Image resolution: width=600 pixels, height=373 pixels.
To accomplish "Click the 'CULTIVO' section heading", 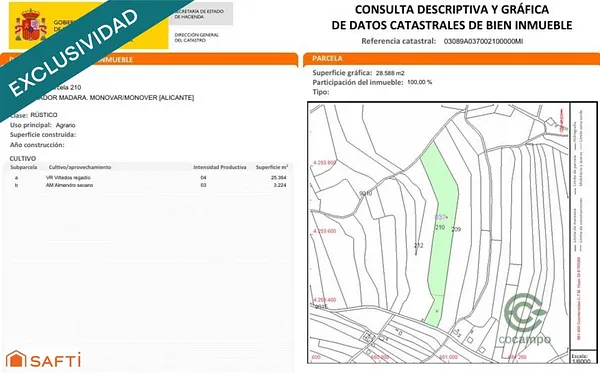I will [x=23, y=158].
